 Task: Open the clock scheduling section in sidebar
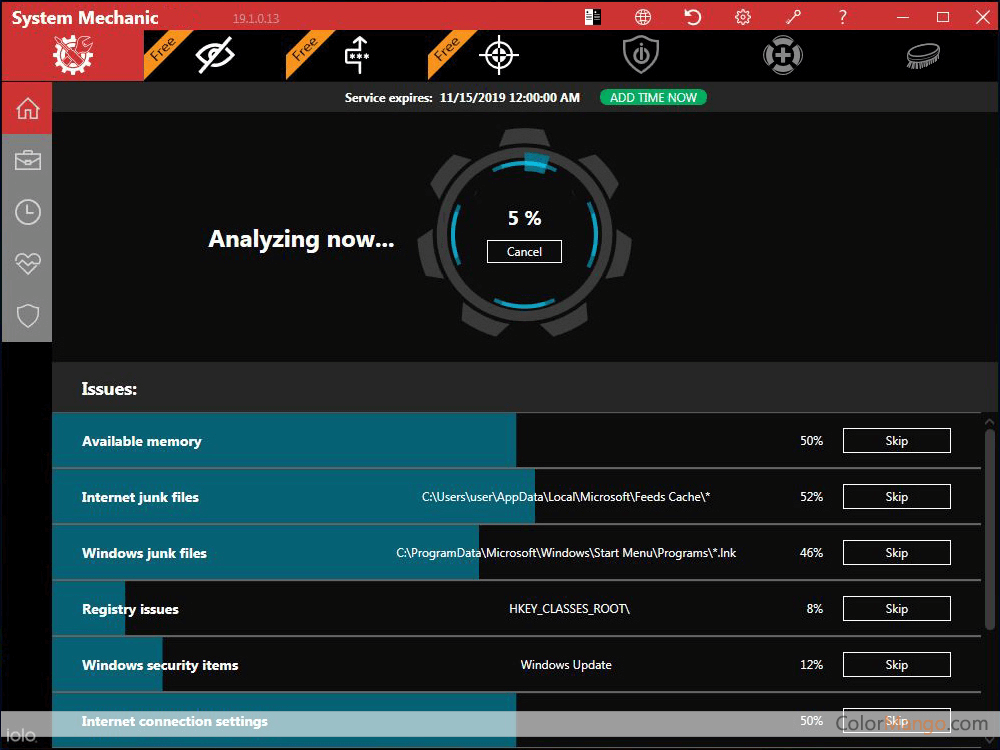(x=27, y=212)
